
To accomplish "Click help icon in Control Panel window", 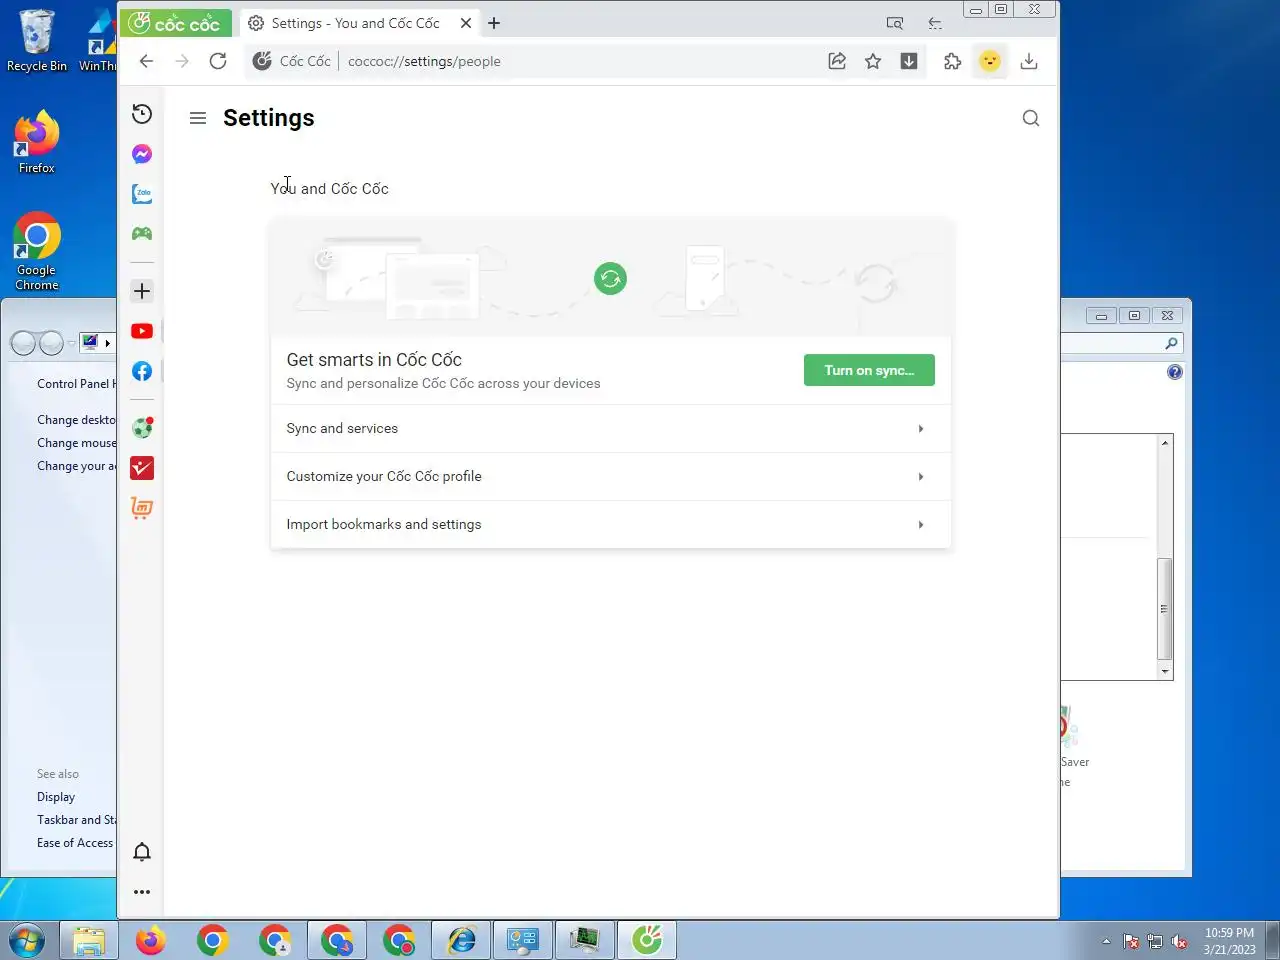I will pos(1175,372).
